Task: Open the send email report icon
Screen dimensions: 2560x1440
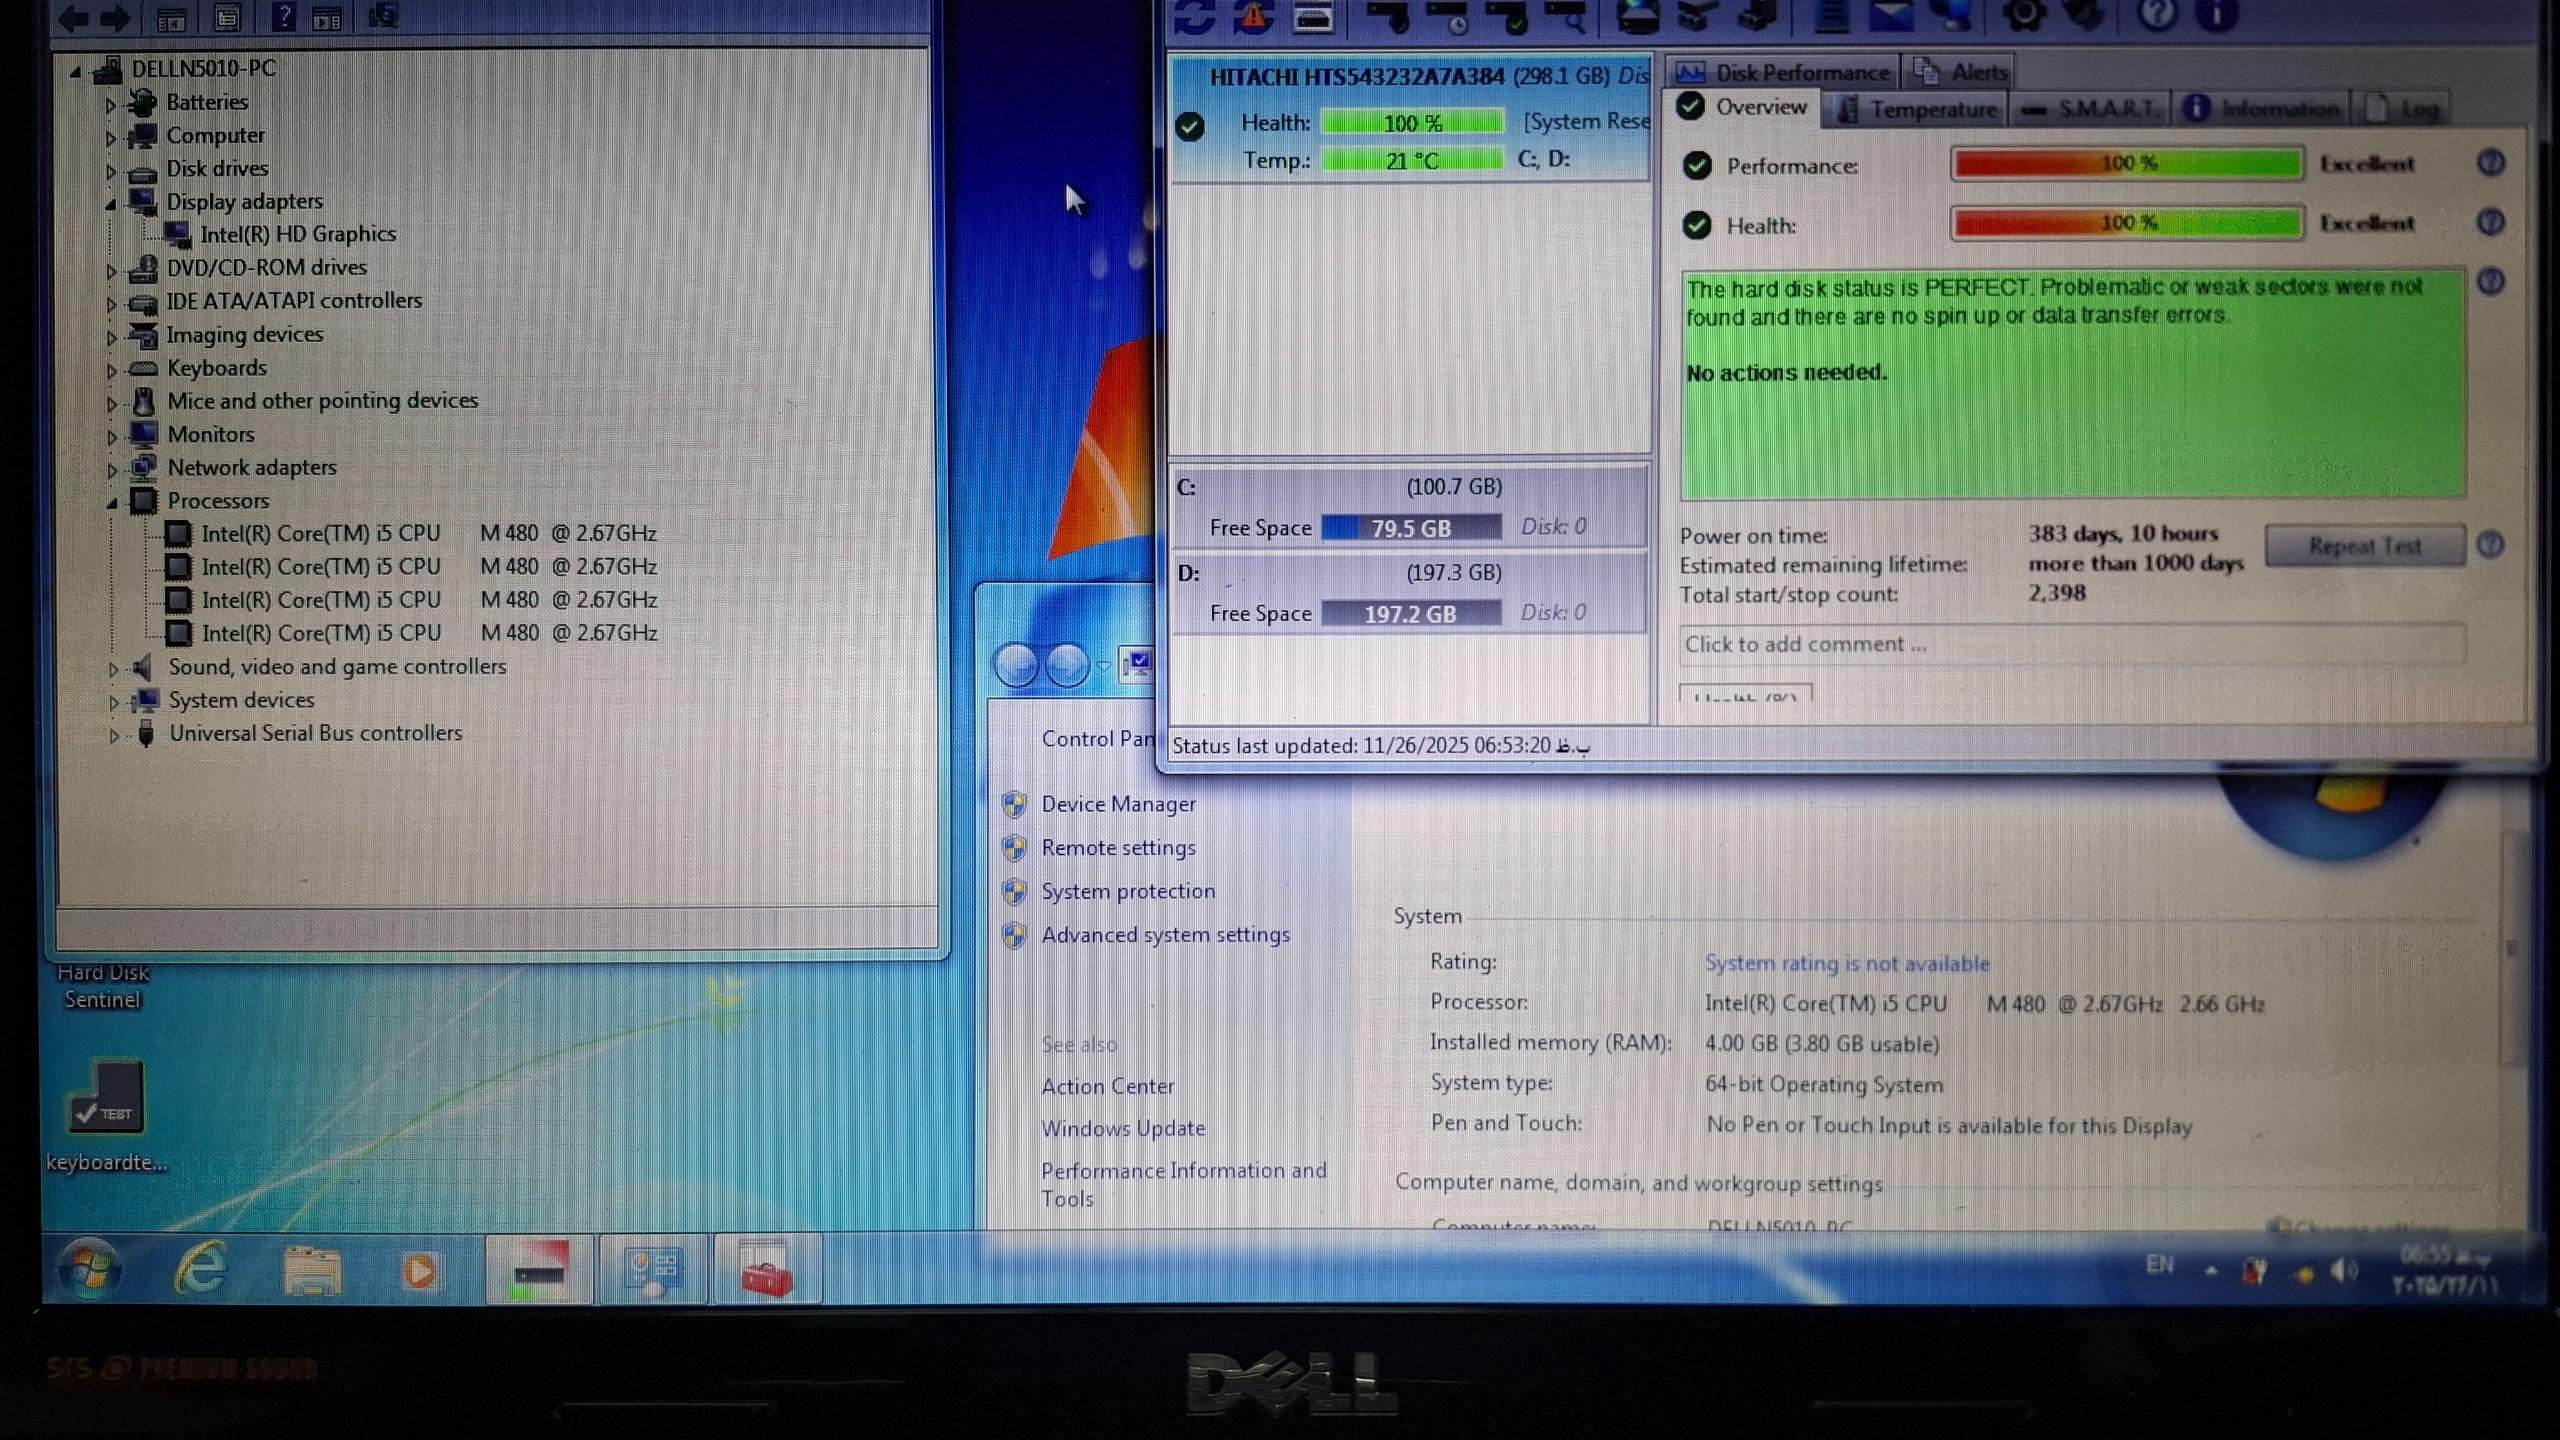Action: point(1891,16)
